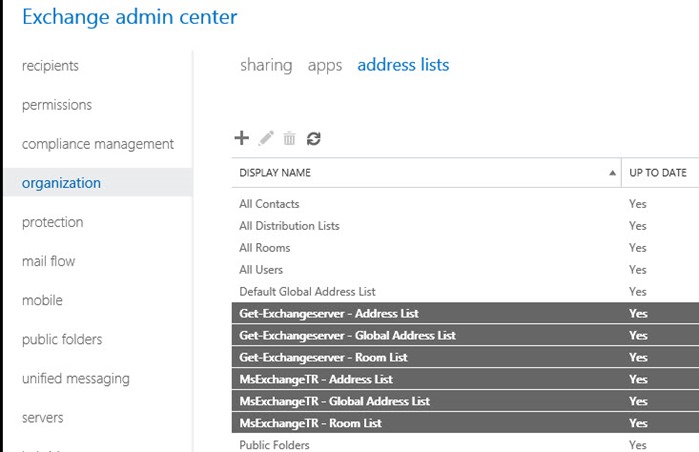Screen dimensions: 699x452
Task: Add a new address list with plus icon
Action: (x=242, y=138)
